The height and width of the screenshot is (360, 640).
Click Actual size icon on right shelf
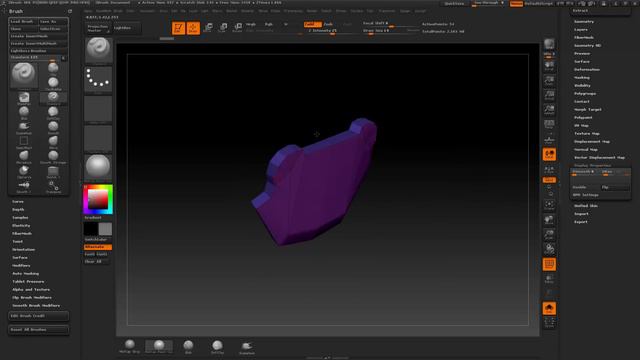pyautogui.click(x=549, y=95)
